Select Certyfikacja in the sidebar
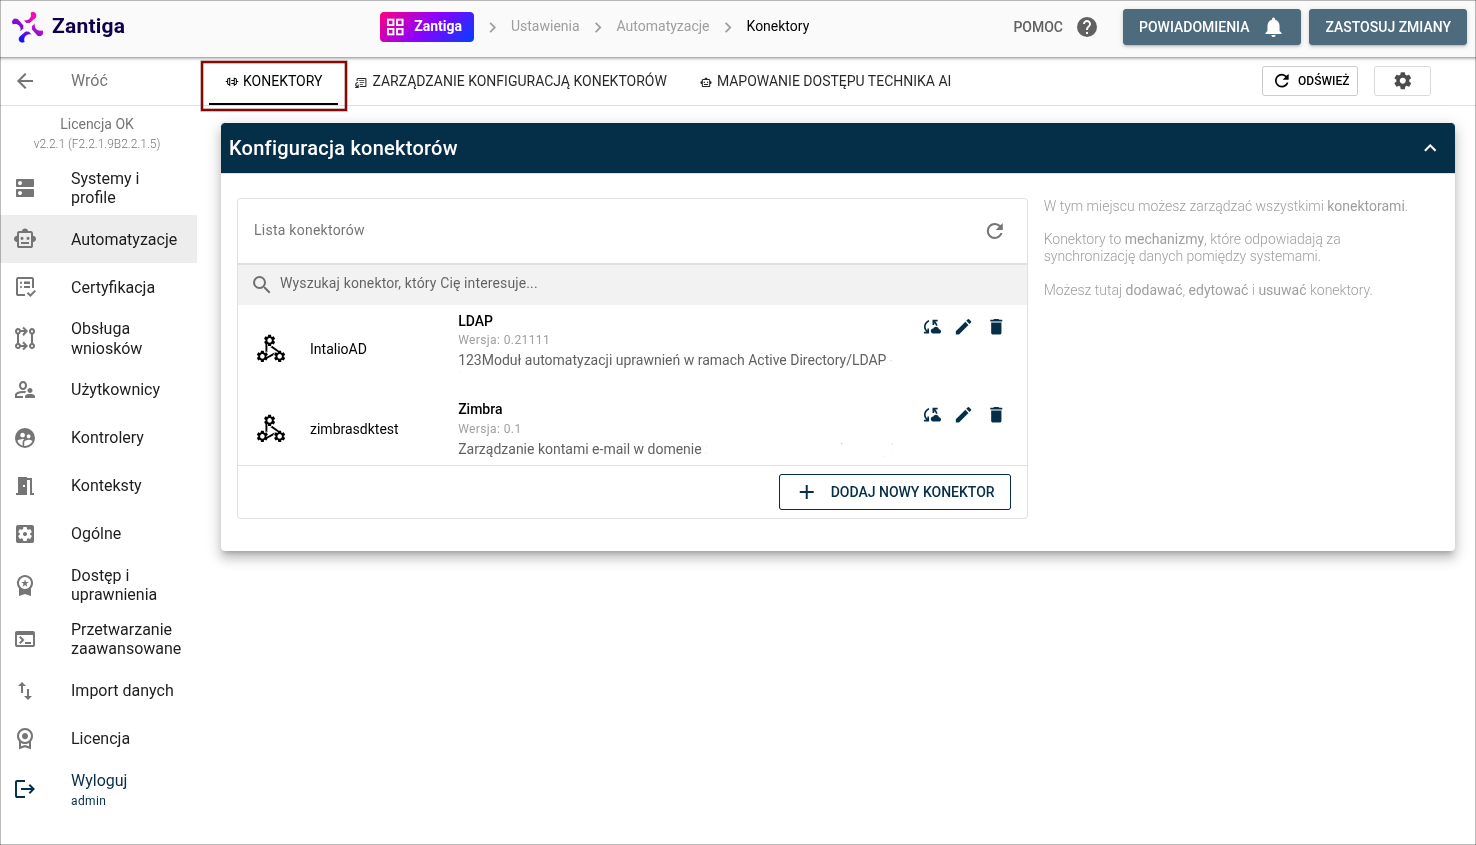 tap(112, 288)
